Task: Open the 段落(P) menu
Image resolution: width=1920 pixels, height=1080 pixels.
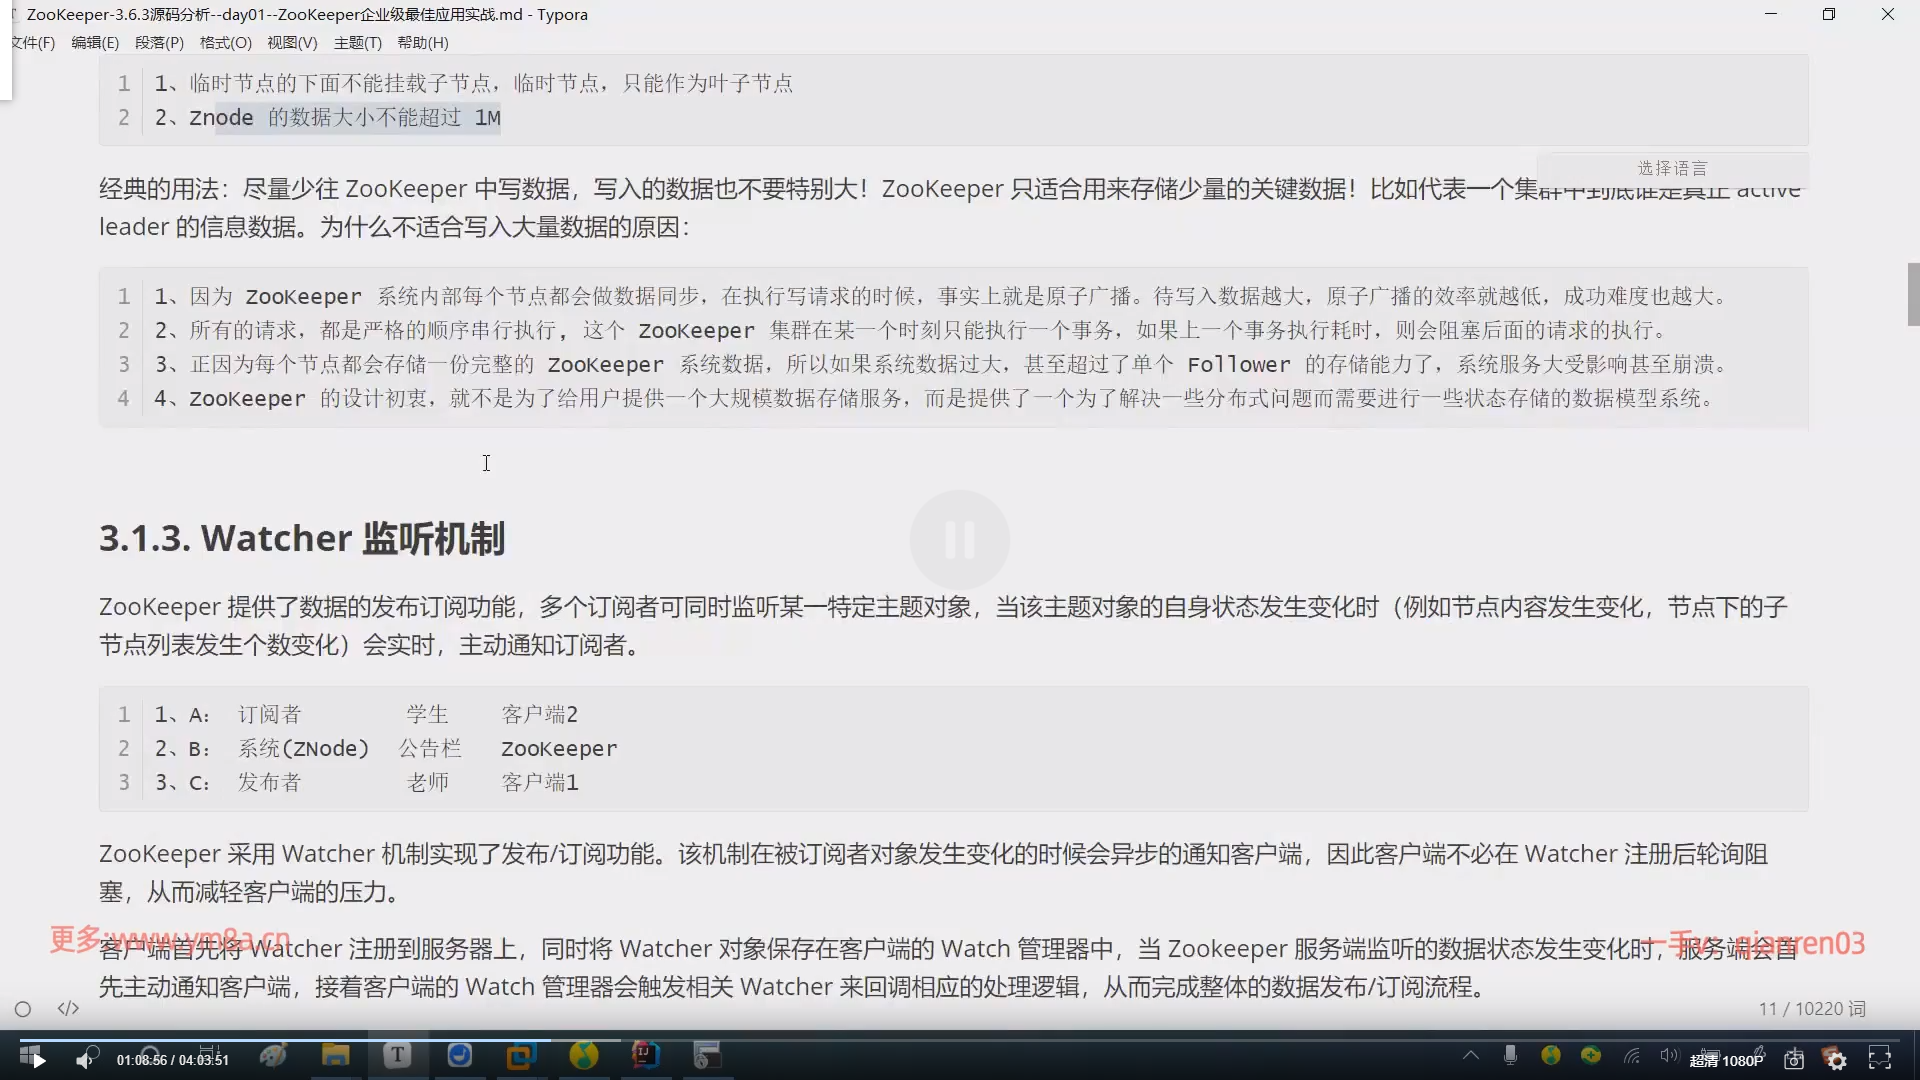Action: (x=159, y=42)
